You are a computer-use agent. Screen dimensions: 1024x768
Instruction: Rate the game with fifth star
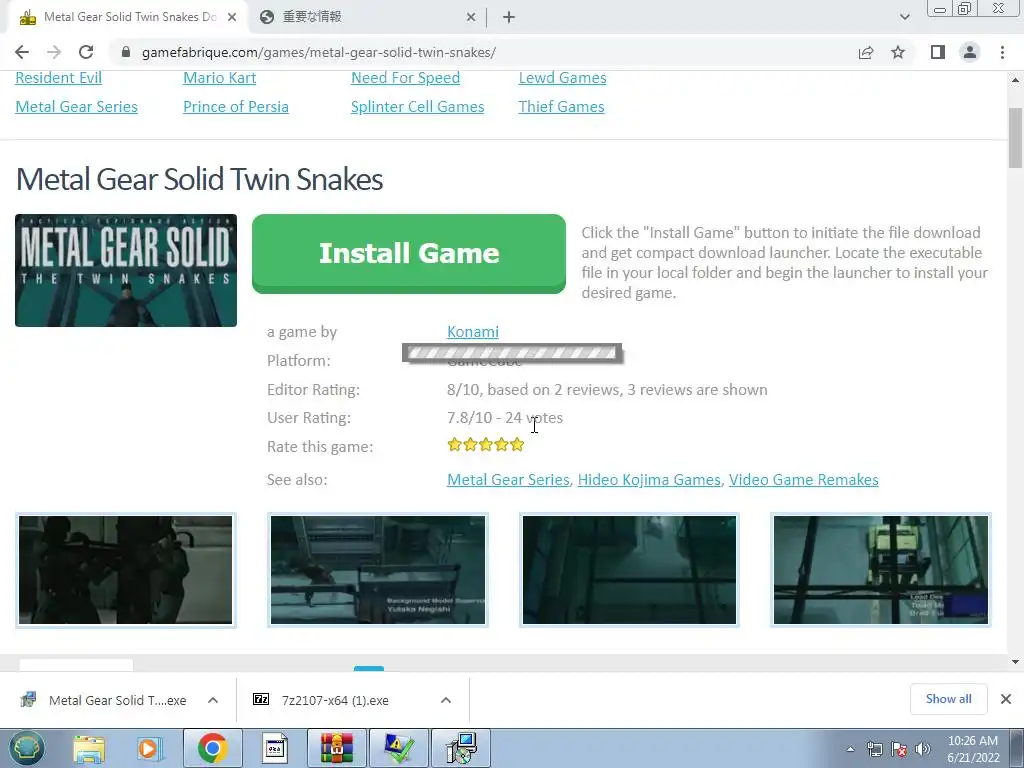click(517, 445)
